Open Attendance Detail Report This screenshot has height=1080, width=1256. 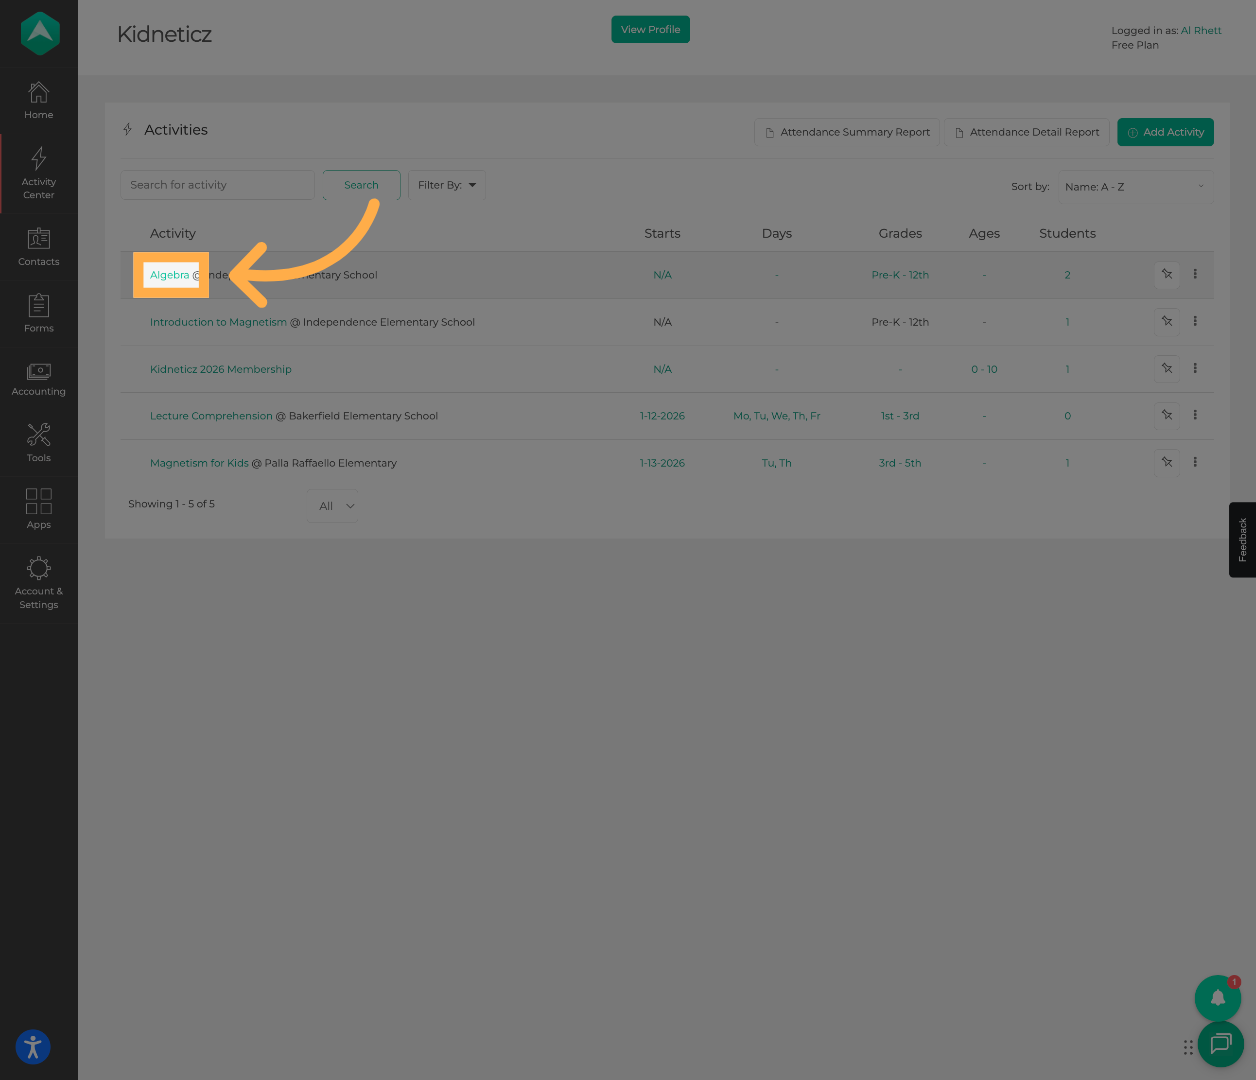(1027, 132)
